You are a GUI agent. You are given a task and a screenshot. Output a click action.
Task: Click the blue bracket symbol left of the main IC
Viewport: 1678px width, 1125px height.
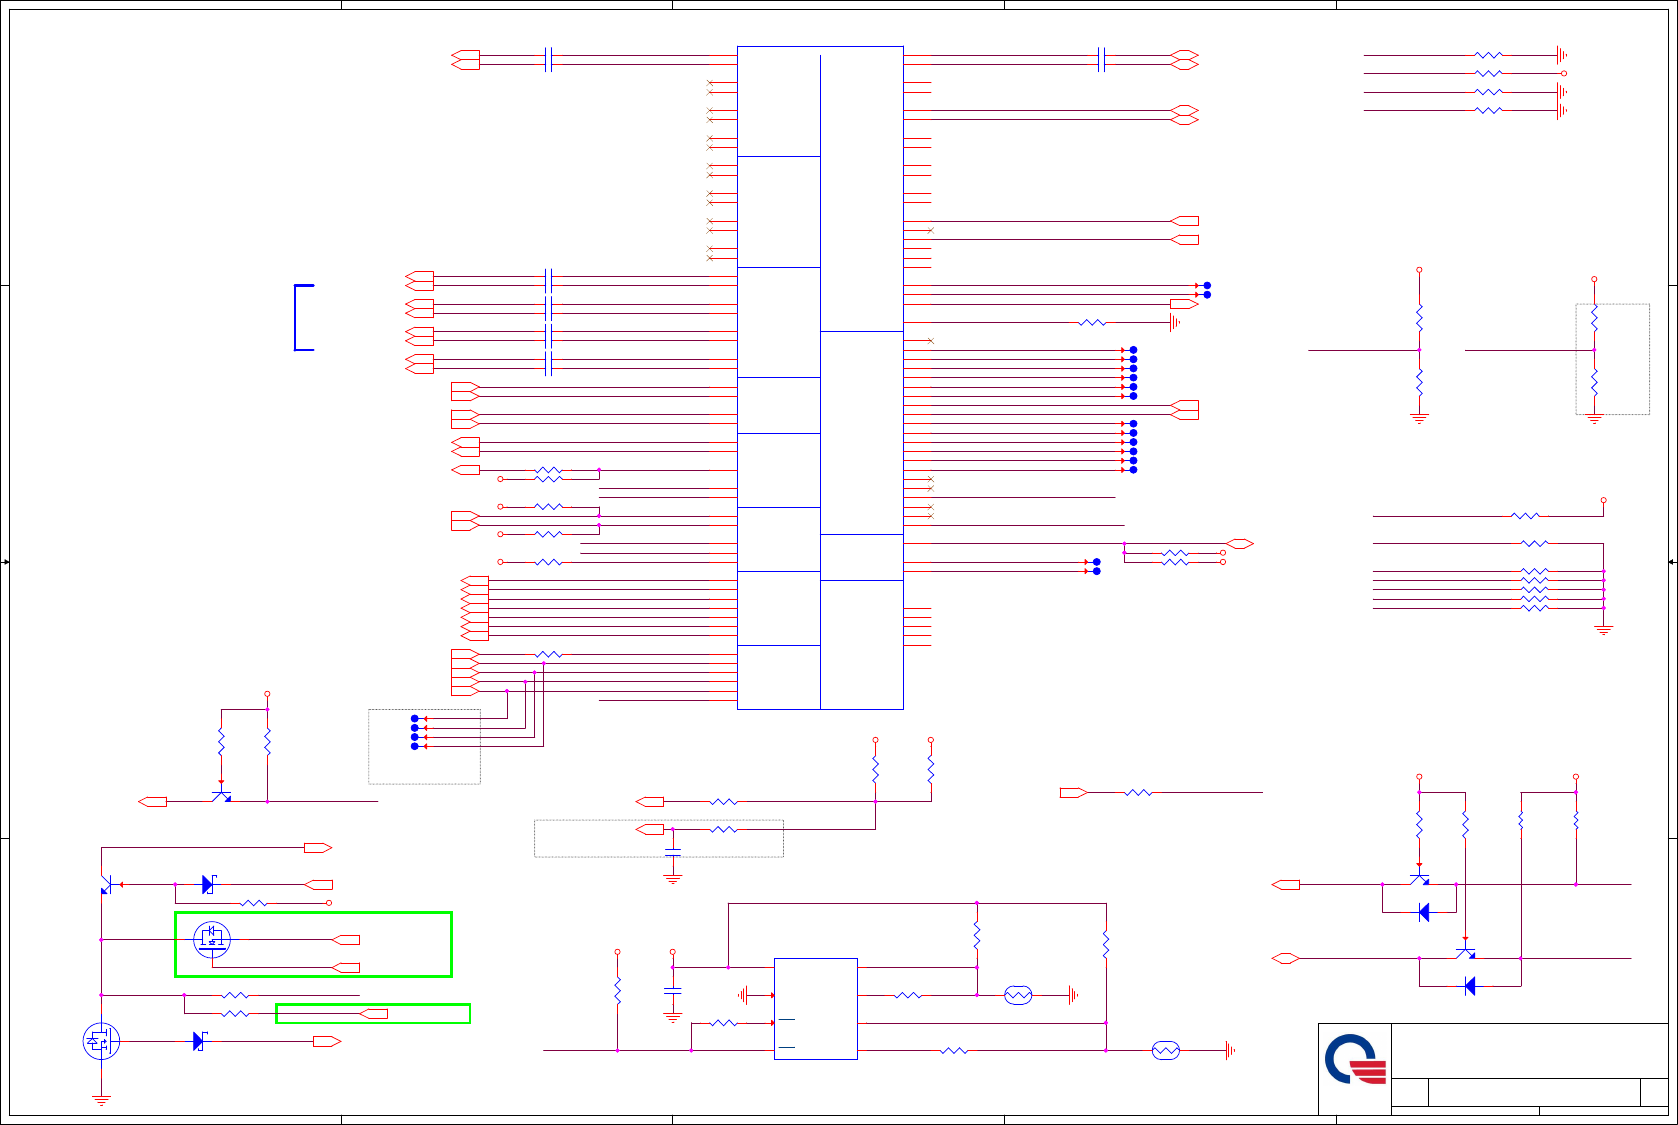coord(304,318)
